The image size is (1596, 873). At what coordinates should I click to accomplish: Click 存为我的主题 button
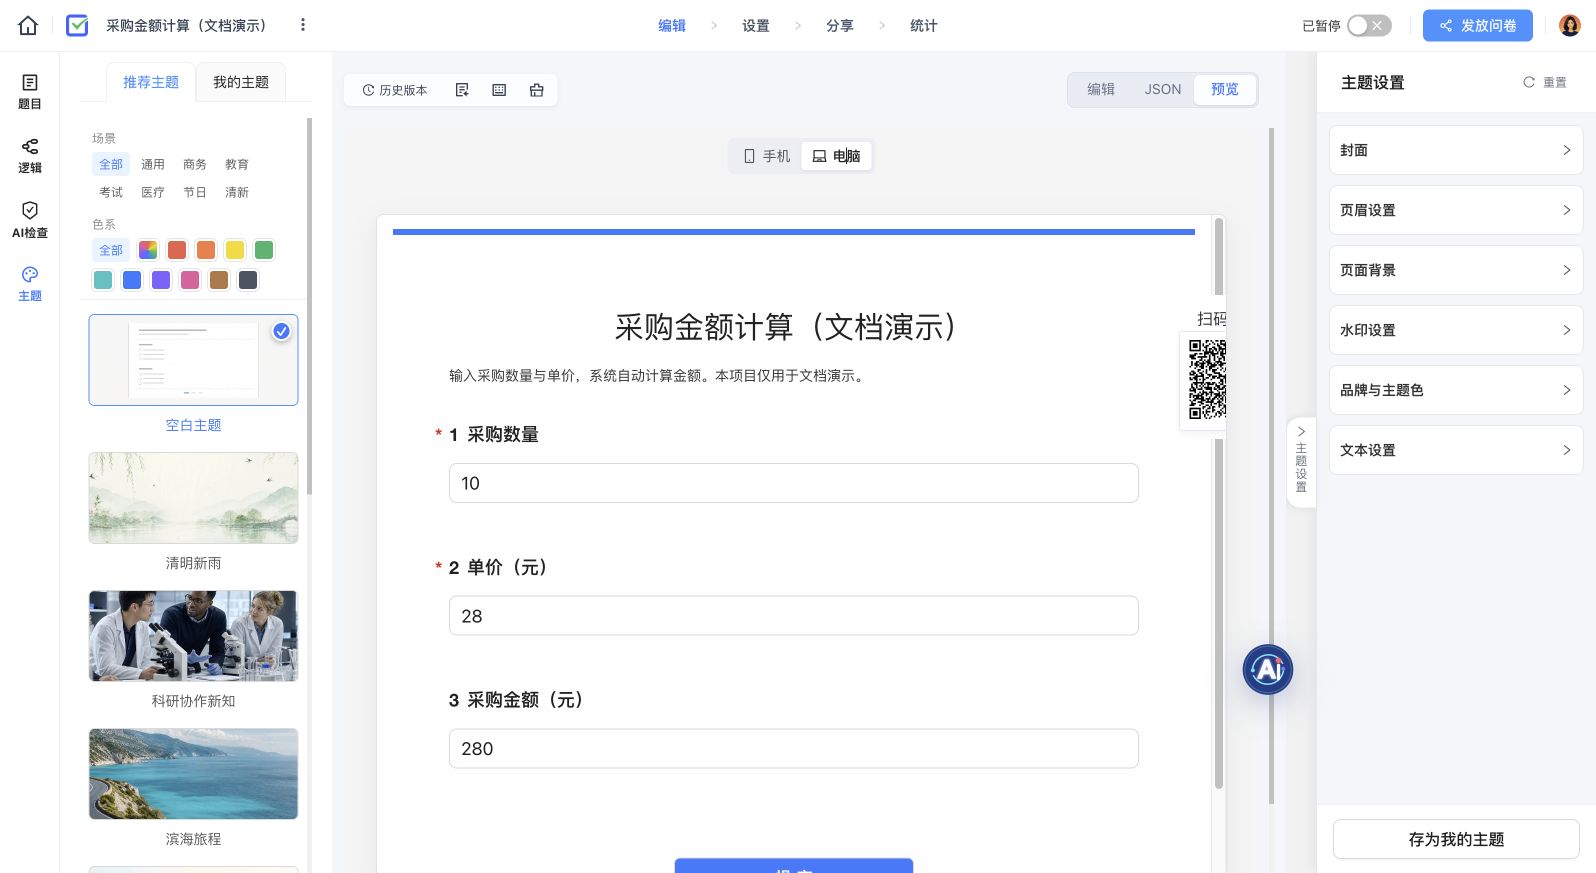point(1456,839)
